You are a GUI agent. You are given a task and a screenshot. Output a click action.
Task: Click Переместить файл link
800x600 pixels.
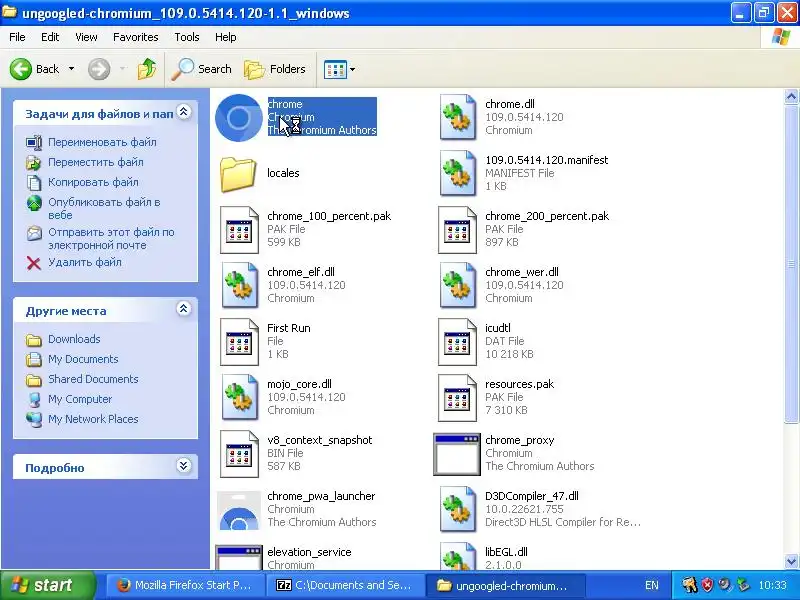95,162
